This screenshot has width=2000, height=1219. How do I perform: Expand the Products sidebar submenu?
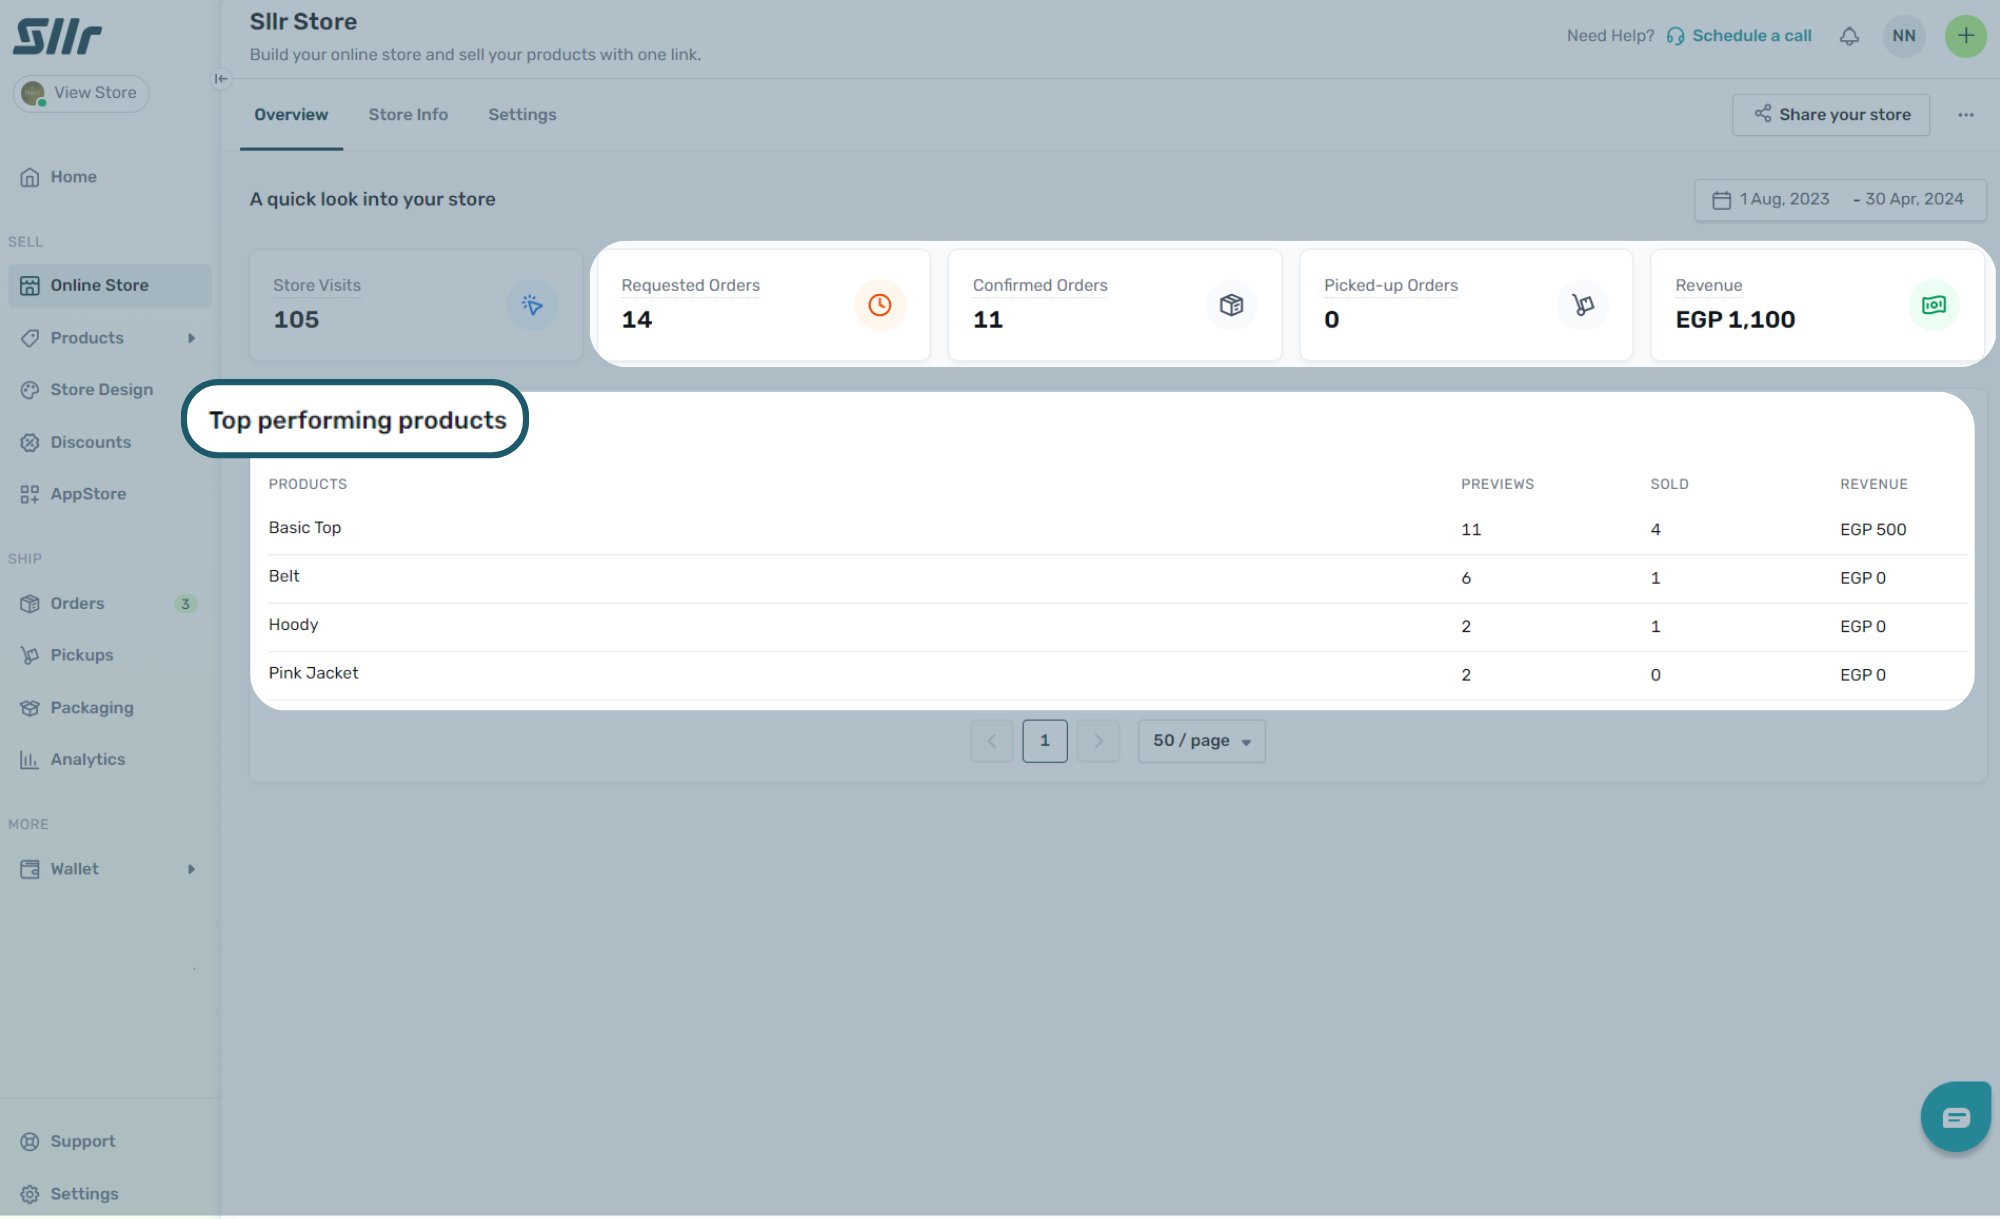click(191, 338)
